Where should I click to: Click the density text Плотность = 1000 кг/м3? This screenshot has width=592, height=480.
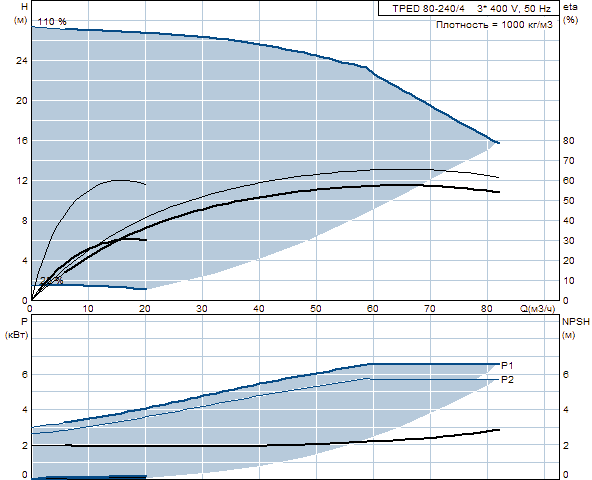coord(494,25)
